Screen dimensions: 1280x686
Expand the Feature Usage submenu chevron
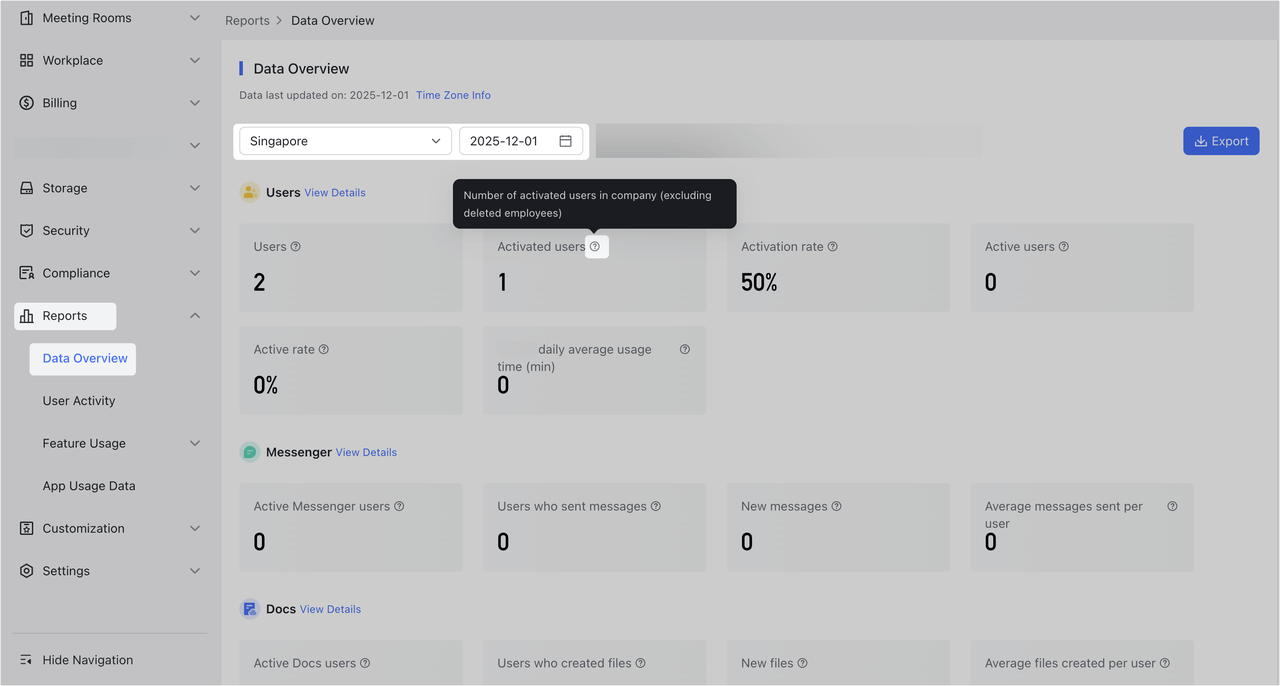(x=195, y=443)
